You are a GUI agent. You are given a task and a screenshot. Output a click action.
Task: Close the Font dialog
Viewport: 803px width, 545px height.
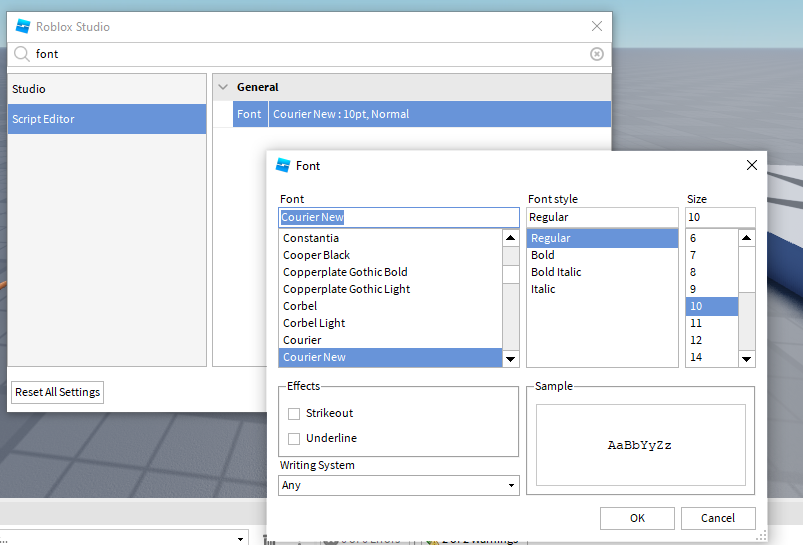[x=751, y=165]
